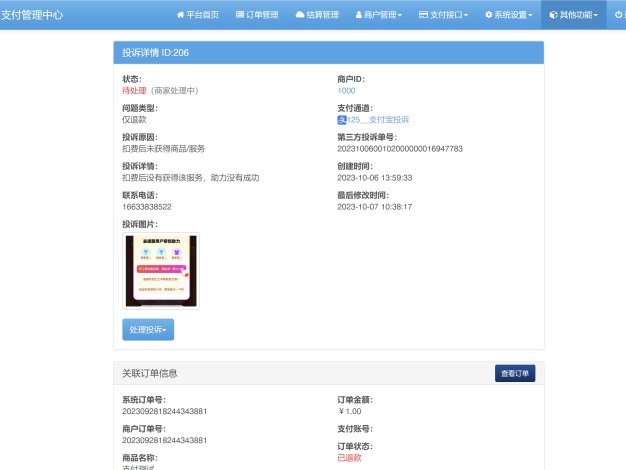Viewport: 626px width, 470px height.
Task: Expand the 支付接口 dropdown menu
Action: click(x=443, y=15)
